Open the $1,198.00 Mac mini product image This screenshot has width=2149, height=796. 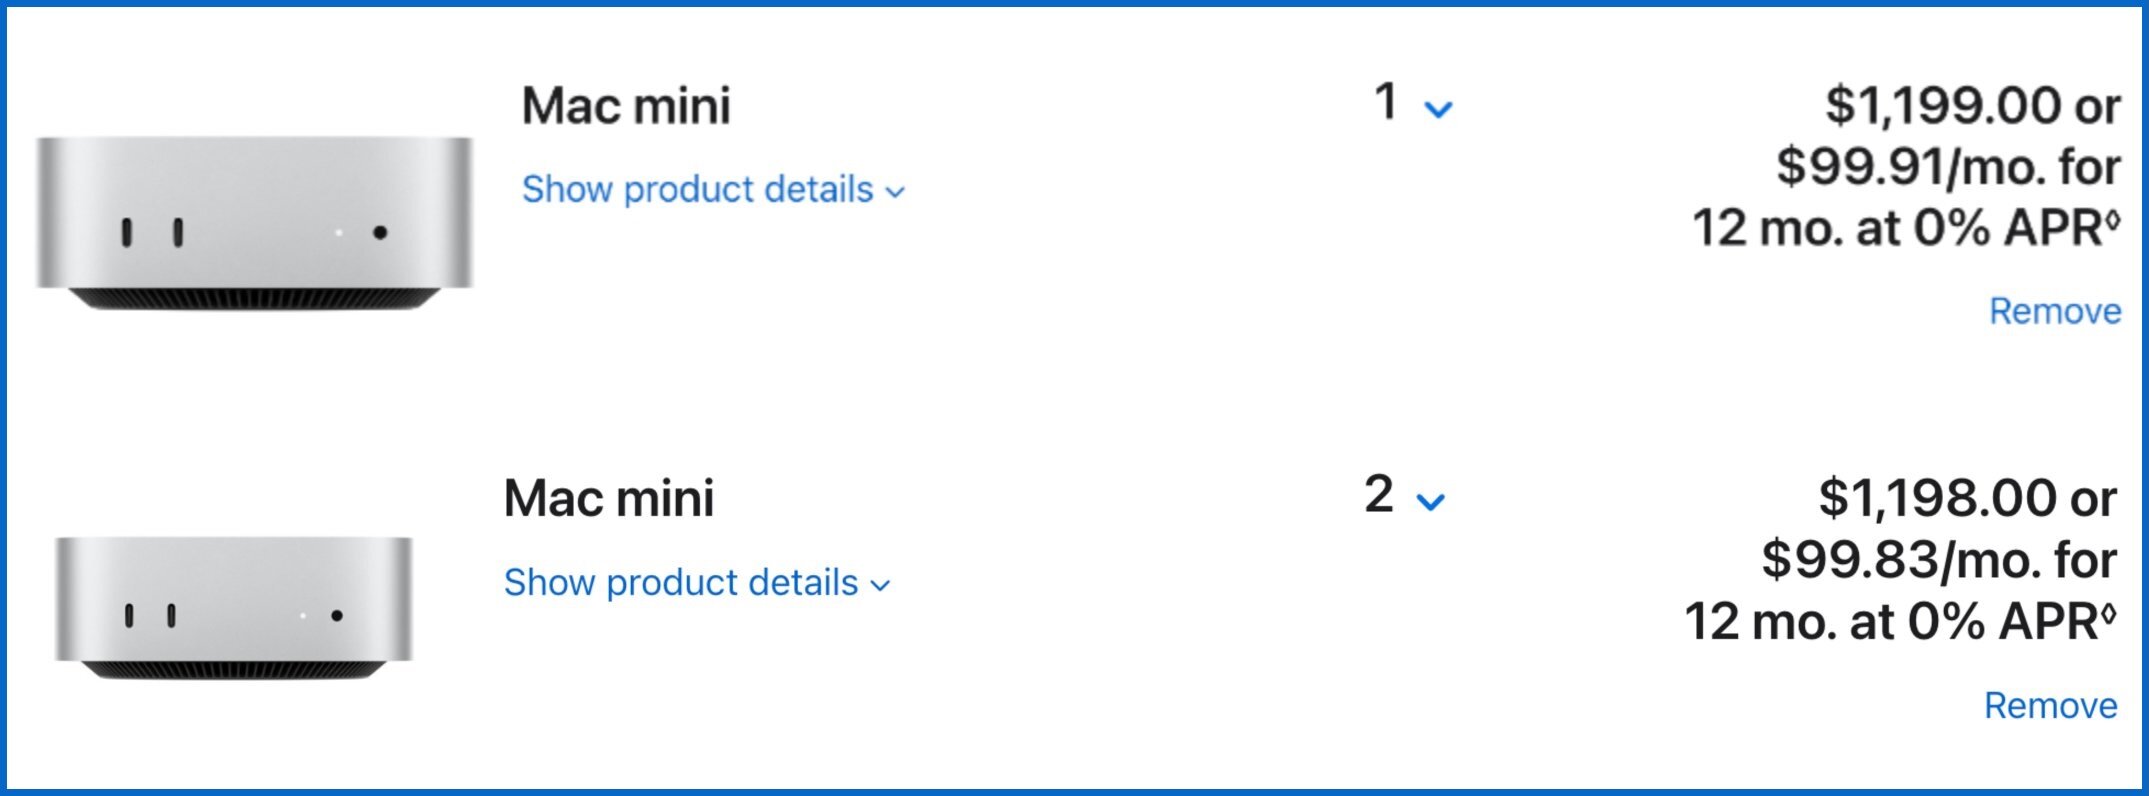coord(233,608)
